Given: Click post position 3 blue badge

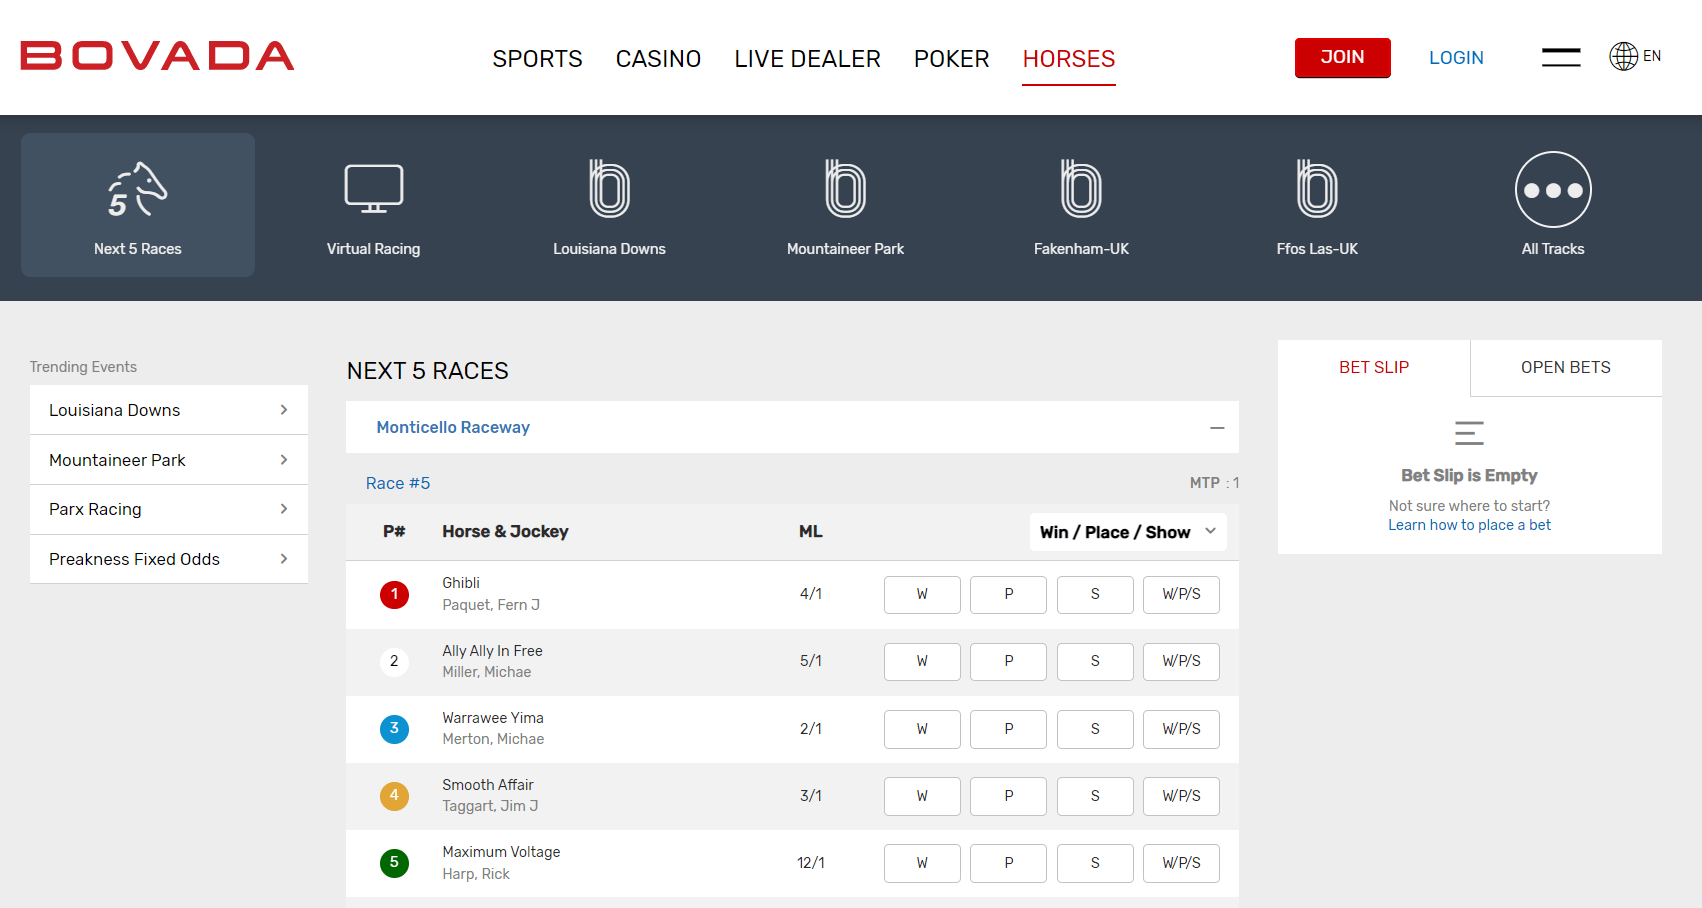Looking at the screenshot, I should (394, 729).
